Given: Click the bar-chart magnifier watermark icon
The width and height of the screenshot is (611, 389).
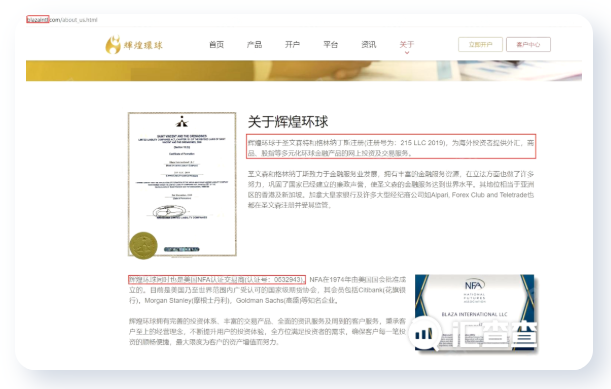Looking at the screenshot, I should click(x=425, y=333).
